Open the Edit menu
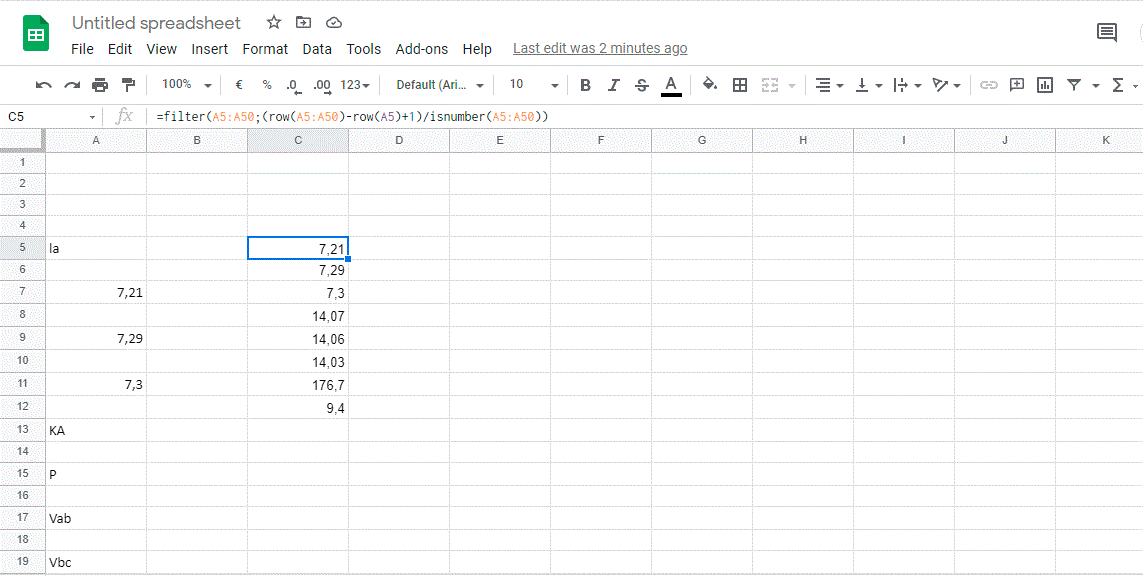The width and height of the screenshot is (1143, 576). tap(120, 49)
